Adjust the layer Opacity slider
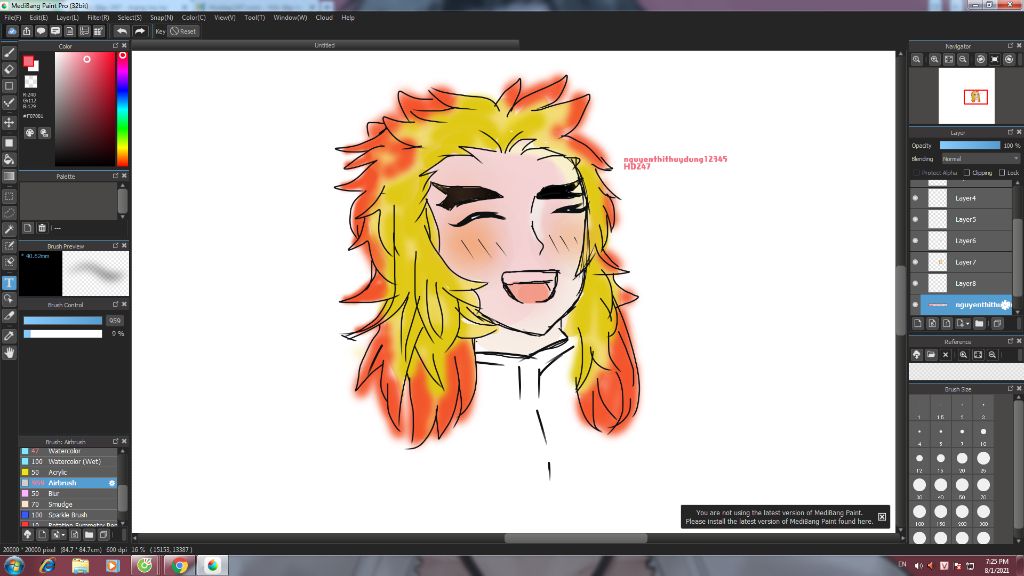 [970, 146]
